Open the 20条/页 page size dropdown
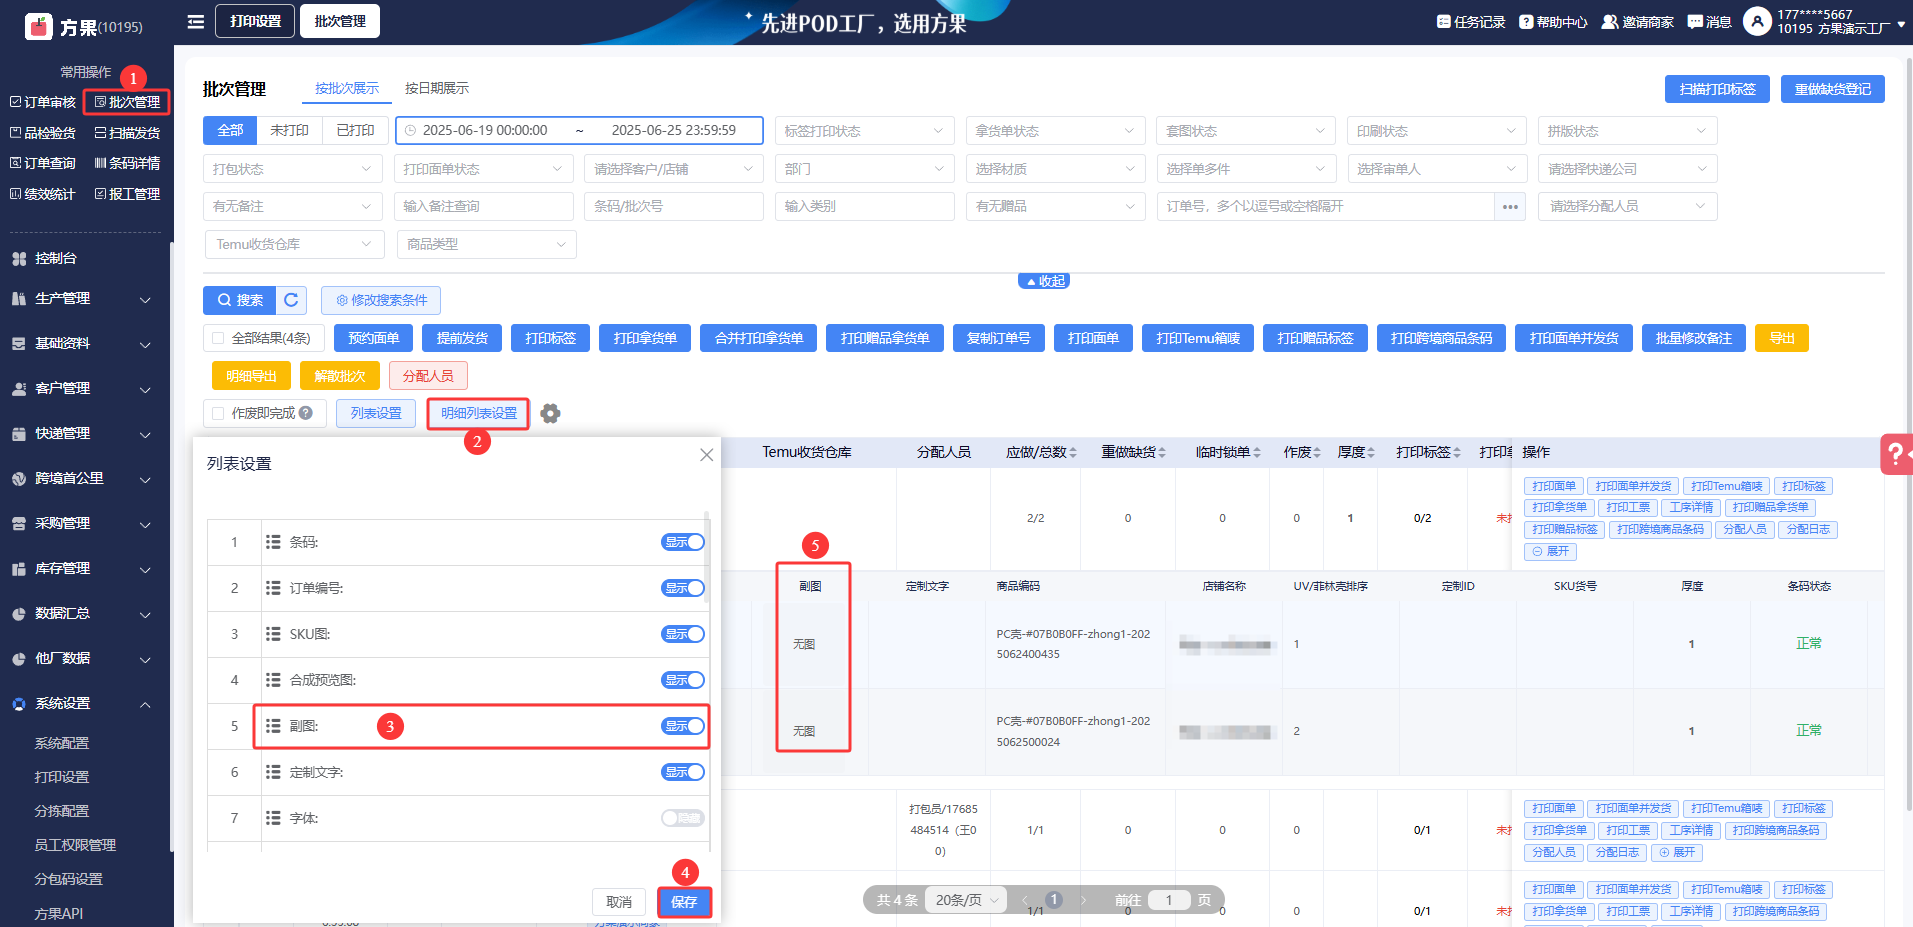 click(x=967, y=900)
